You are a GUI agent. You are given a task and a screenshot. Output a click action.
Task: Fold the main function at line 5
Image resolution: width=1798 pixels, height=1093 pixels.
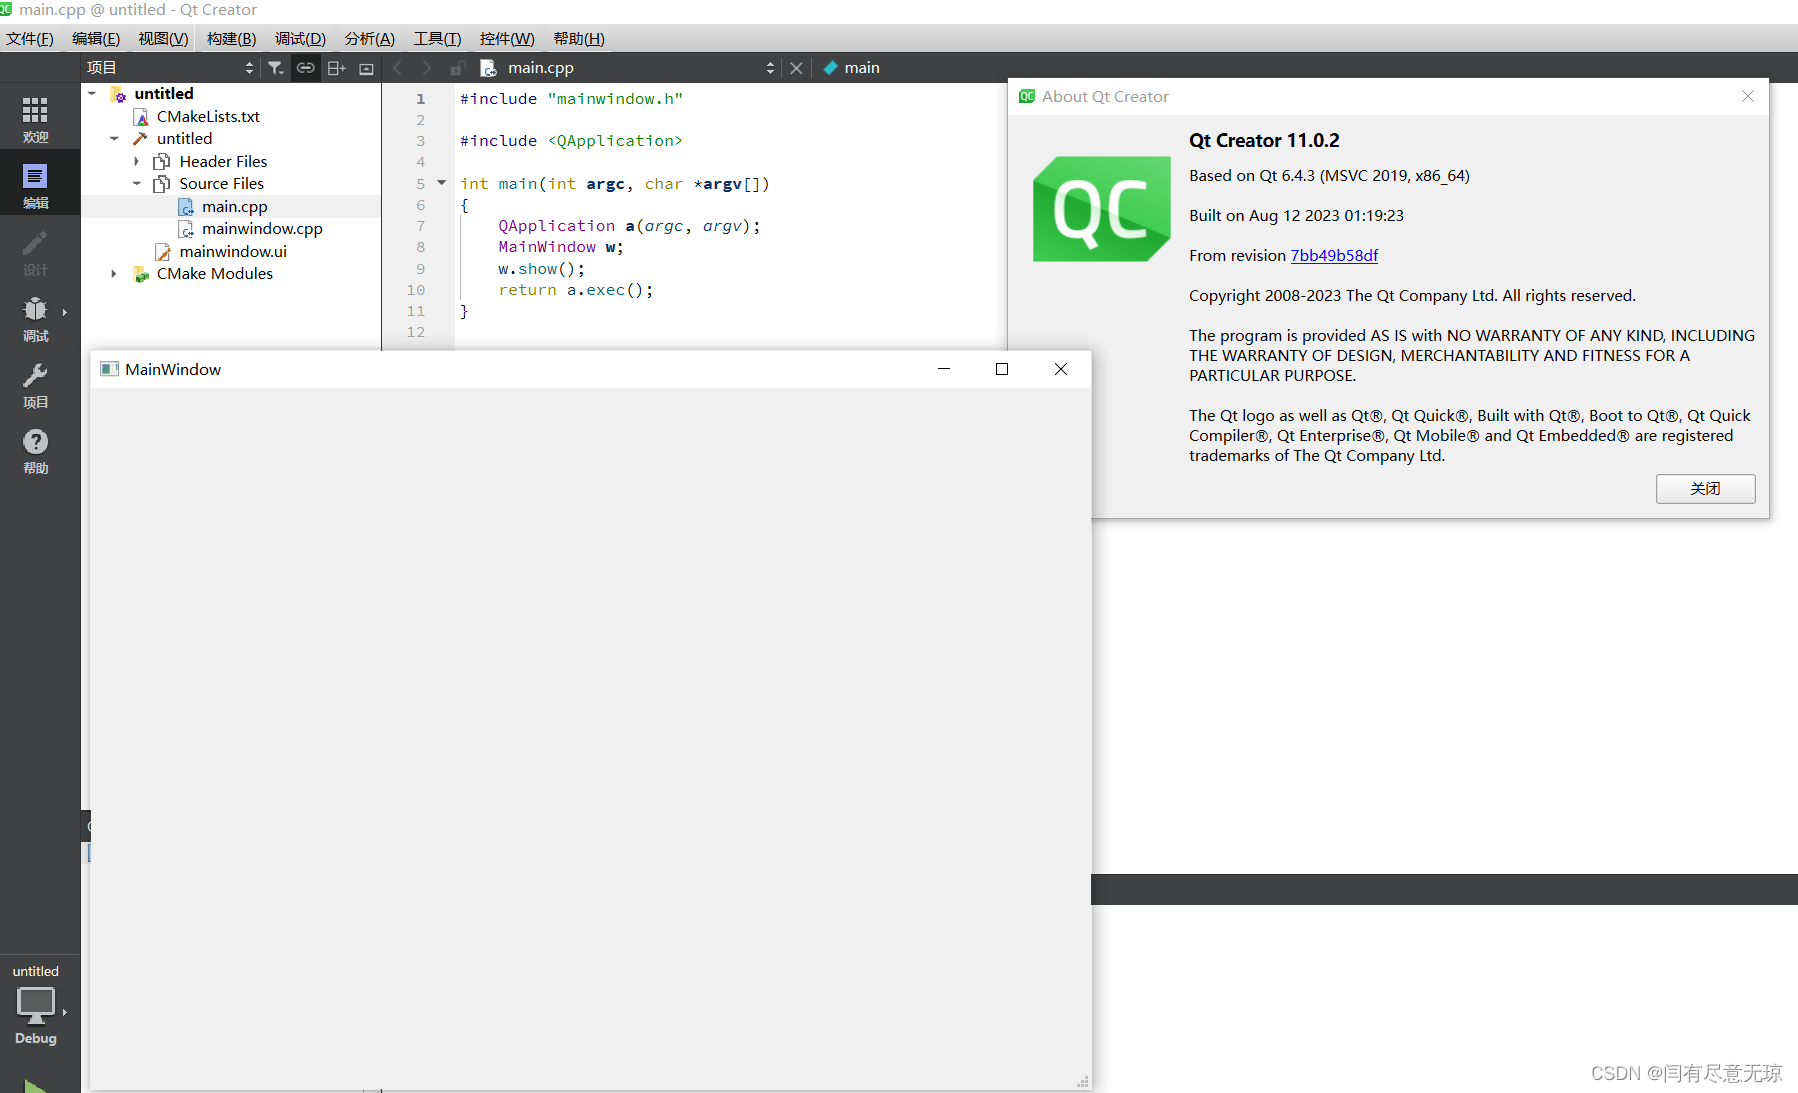click(x=441, y=183)
